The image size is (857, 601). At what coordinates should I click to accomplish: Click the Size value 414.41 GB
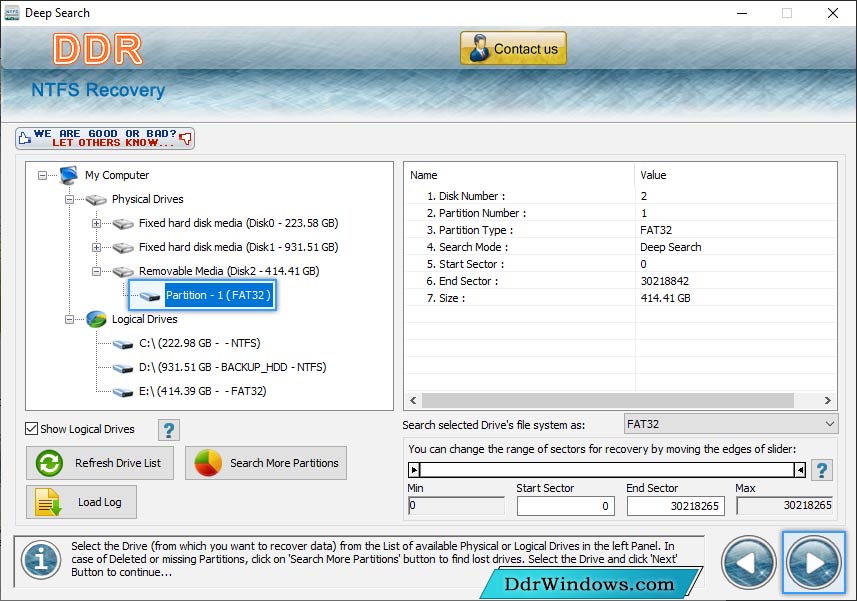(x=665, y=298)
